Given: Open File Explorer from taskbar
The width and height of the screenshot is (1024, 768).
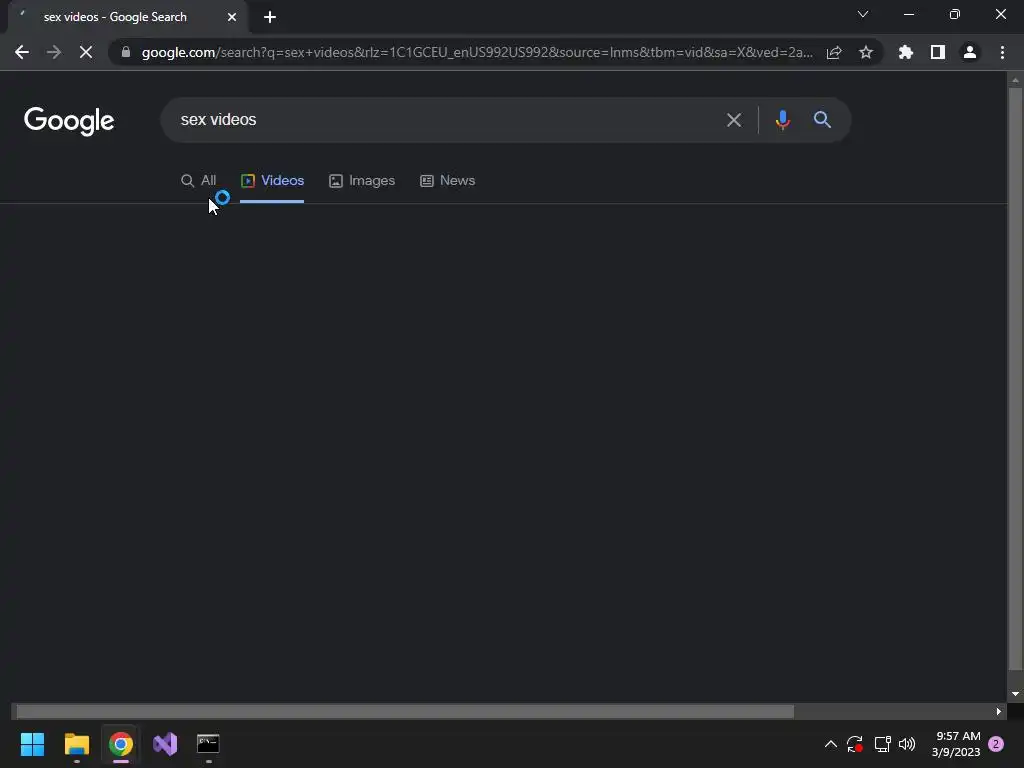Looking at the screenshot, I should pos(77,744).
